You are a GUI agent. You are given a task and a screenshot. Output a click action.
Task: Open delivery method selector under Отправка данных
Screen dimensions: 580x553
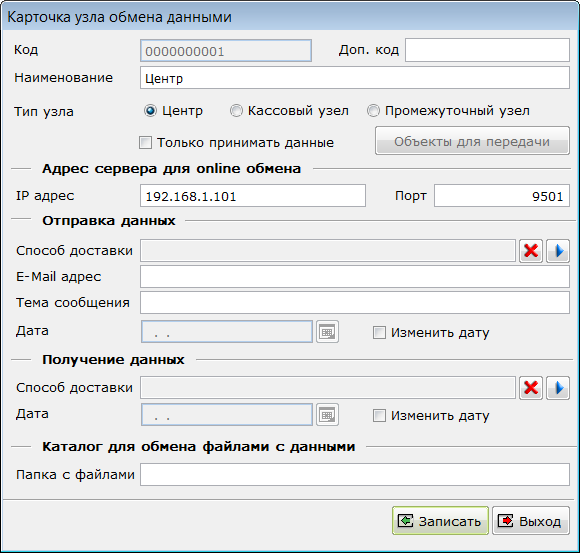(558, 251)
